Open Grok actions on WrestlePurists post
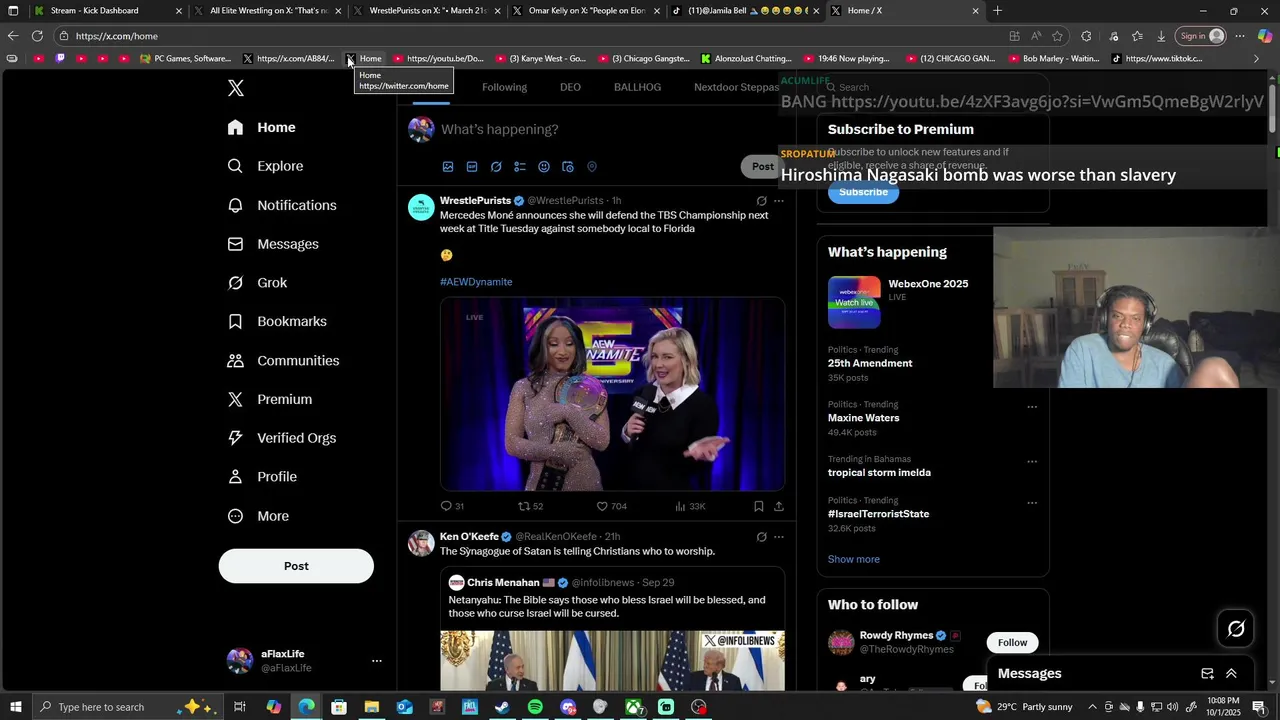The image size is (1280, 720). click(x=761, y=201)
